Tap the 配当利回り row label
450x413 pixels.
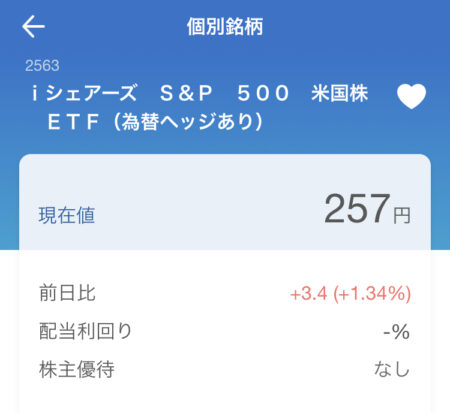(86, 331)
